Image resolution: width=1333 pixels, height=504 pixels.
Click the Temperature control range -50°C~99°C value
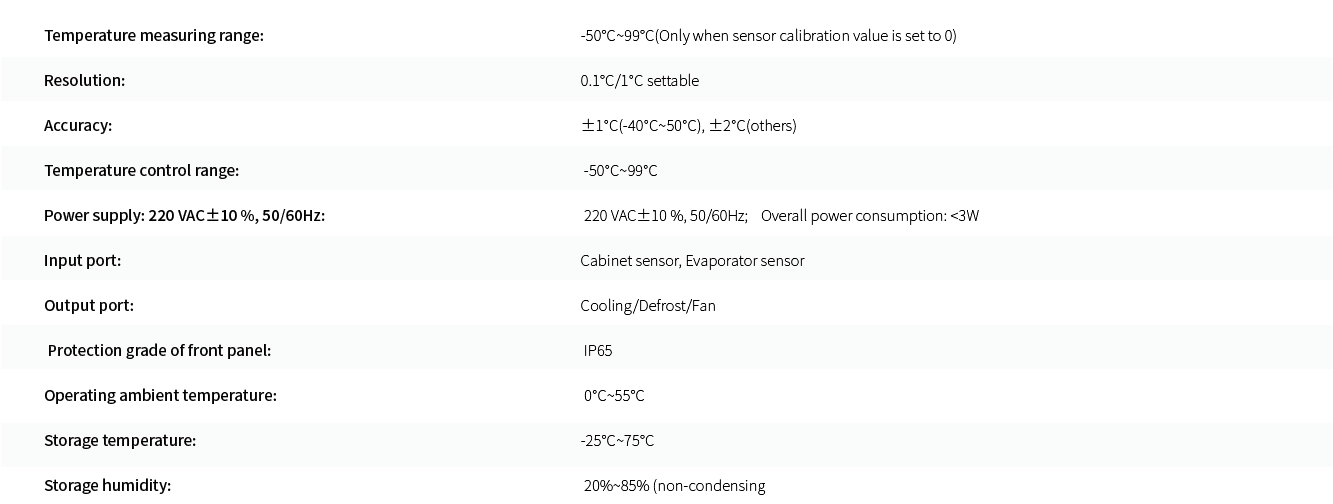pos(621,171)
